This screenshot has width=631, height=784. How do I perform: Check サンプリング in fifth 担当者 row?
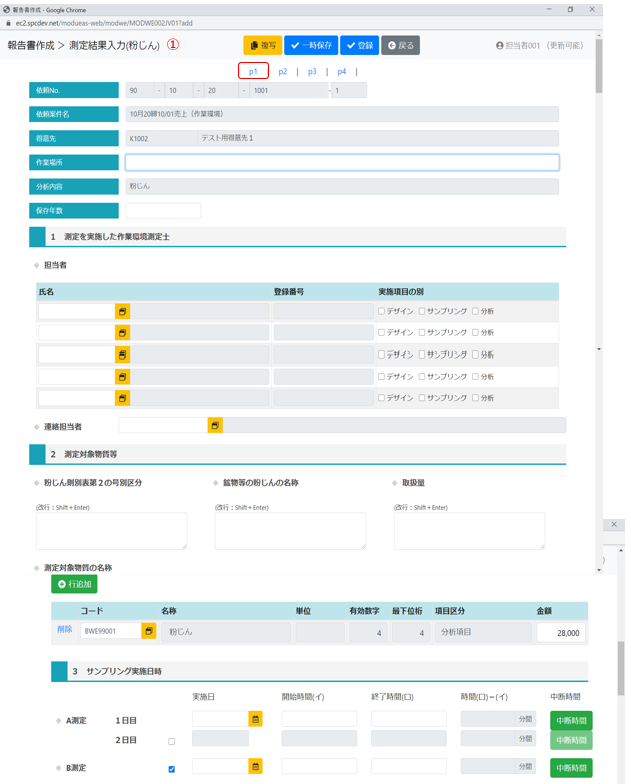(422, 398)
